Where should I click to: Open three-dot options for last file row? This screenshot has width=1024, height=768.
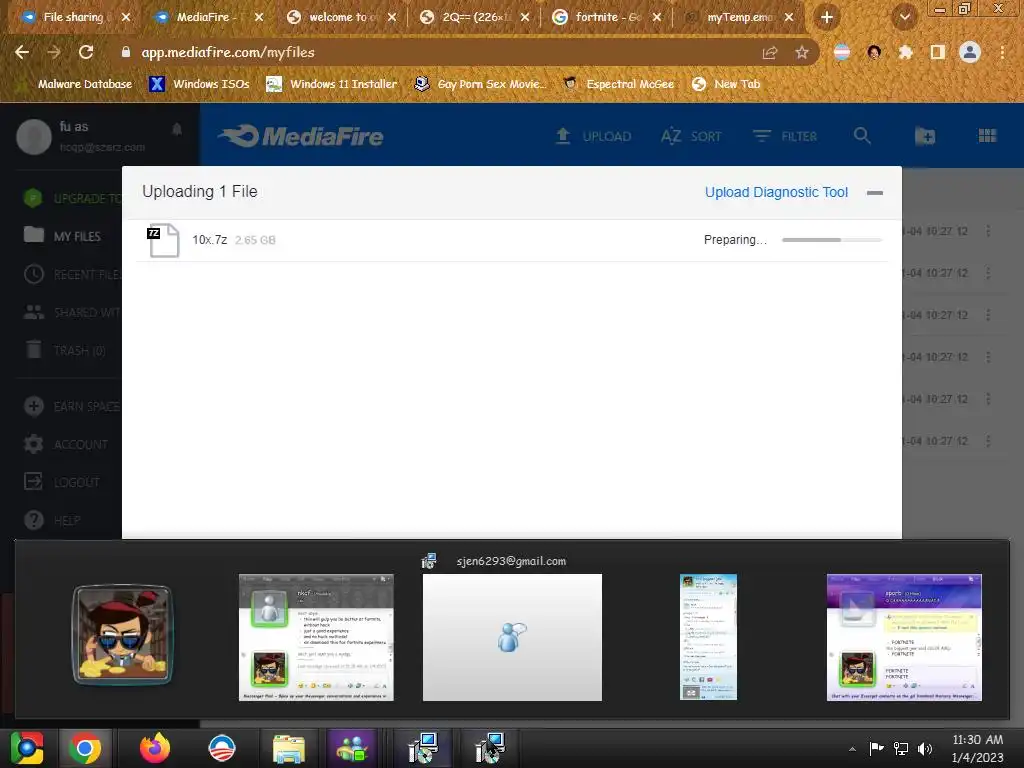click(x=988, y=441)
